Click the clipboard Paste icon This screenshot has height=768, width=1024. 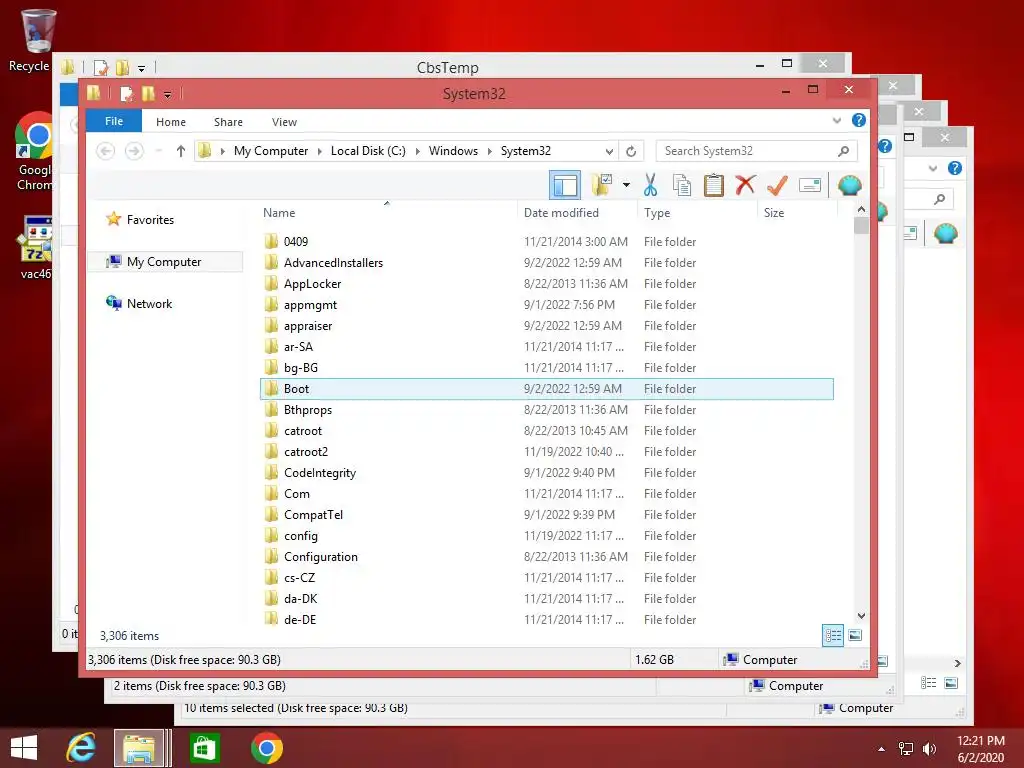pos(713,185)
